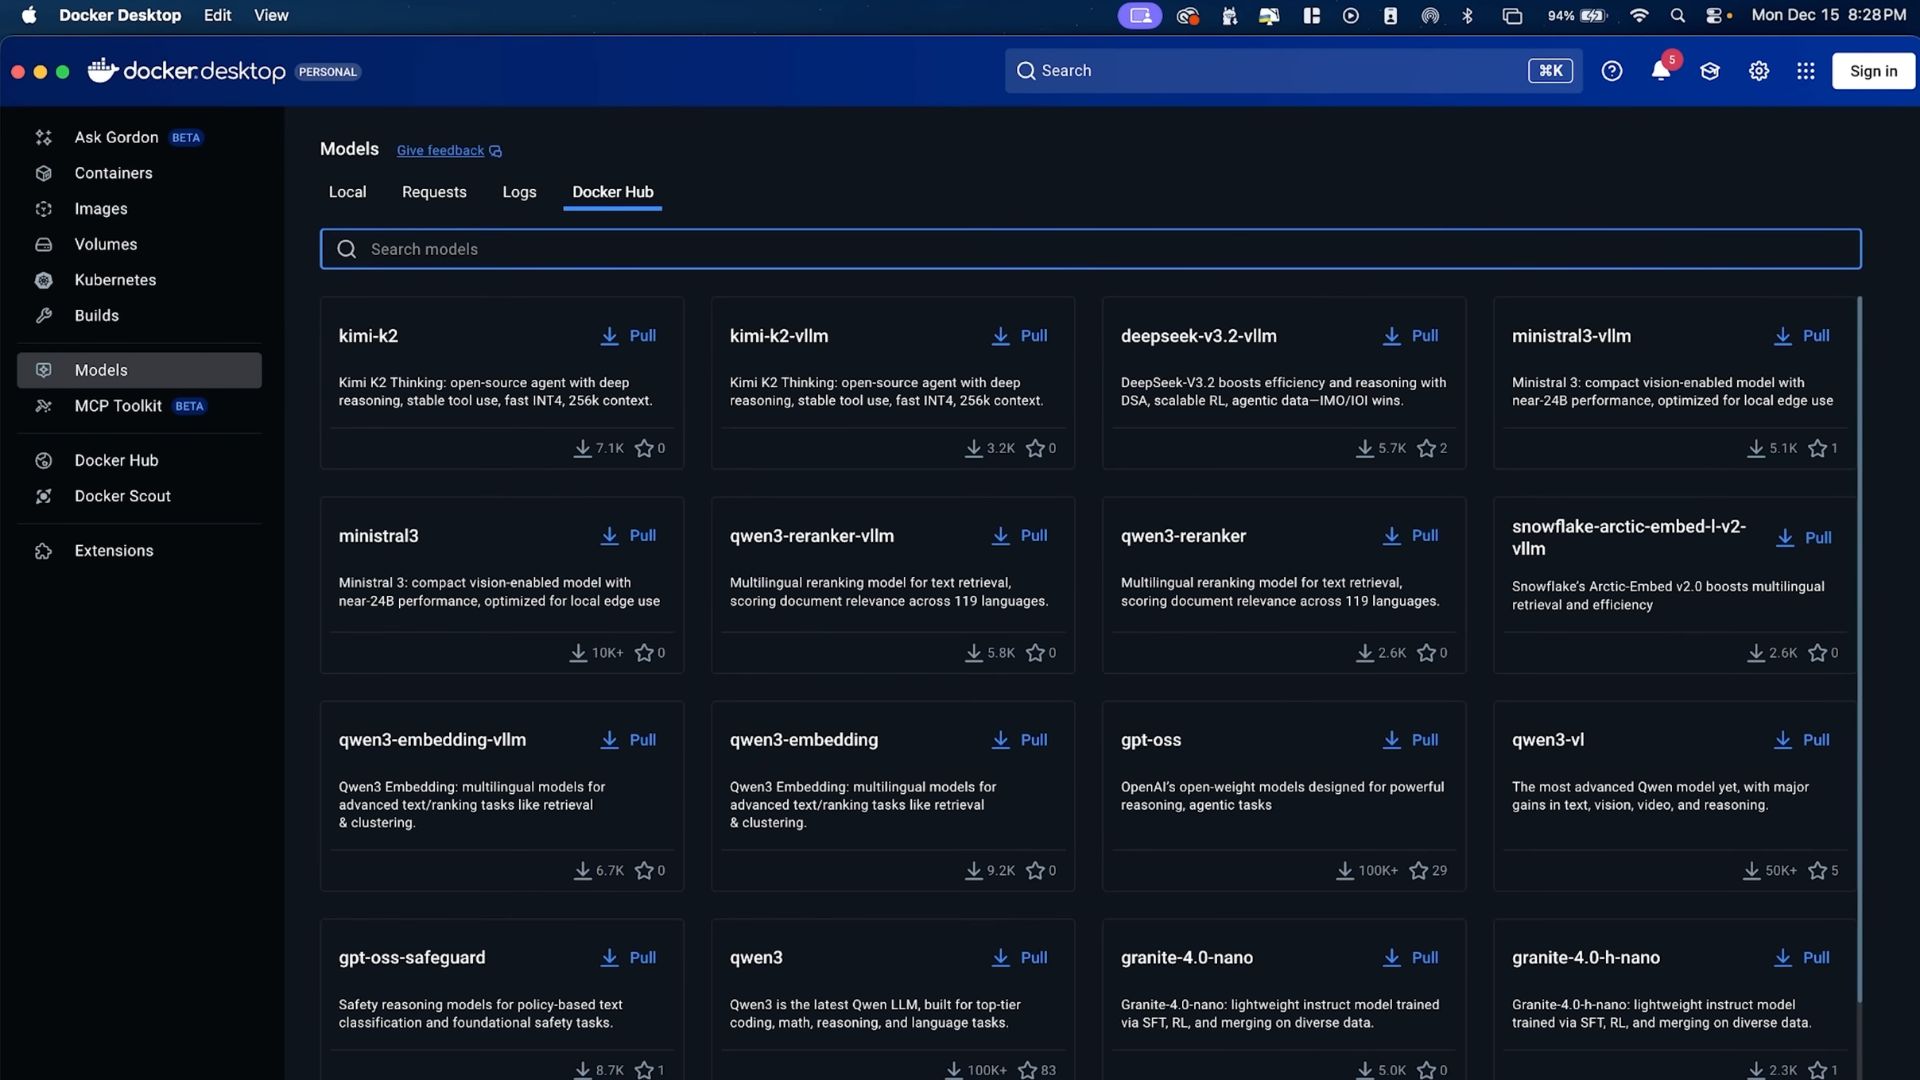
Task: Switch to the Local tab
Action: coord(347,192)
